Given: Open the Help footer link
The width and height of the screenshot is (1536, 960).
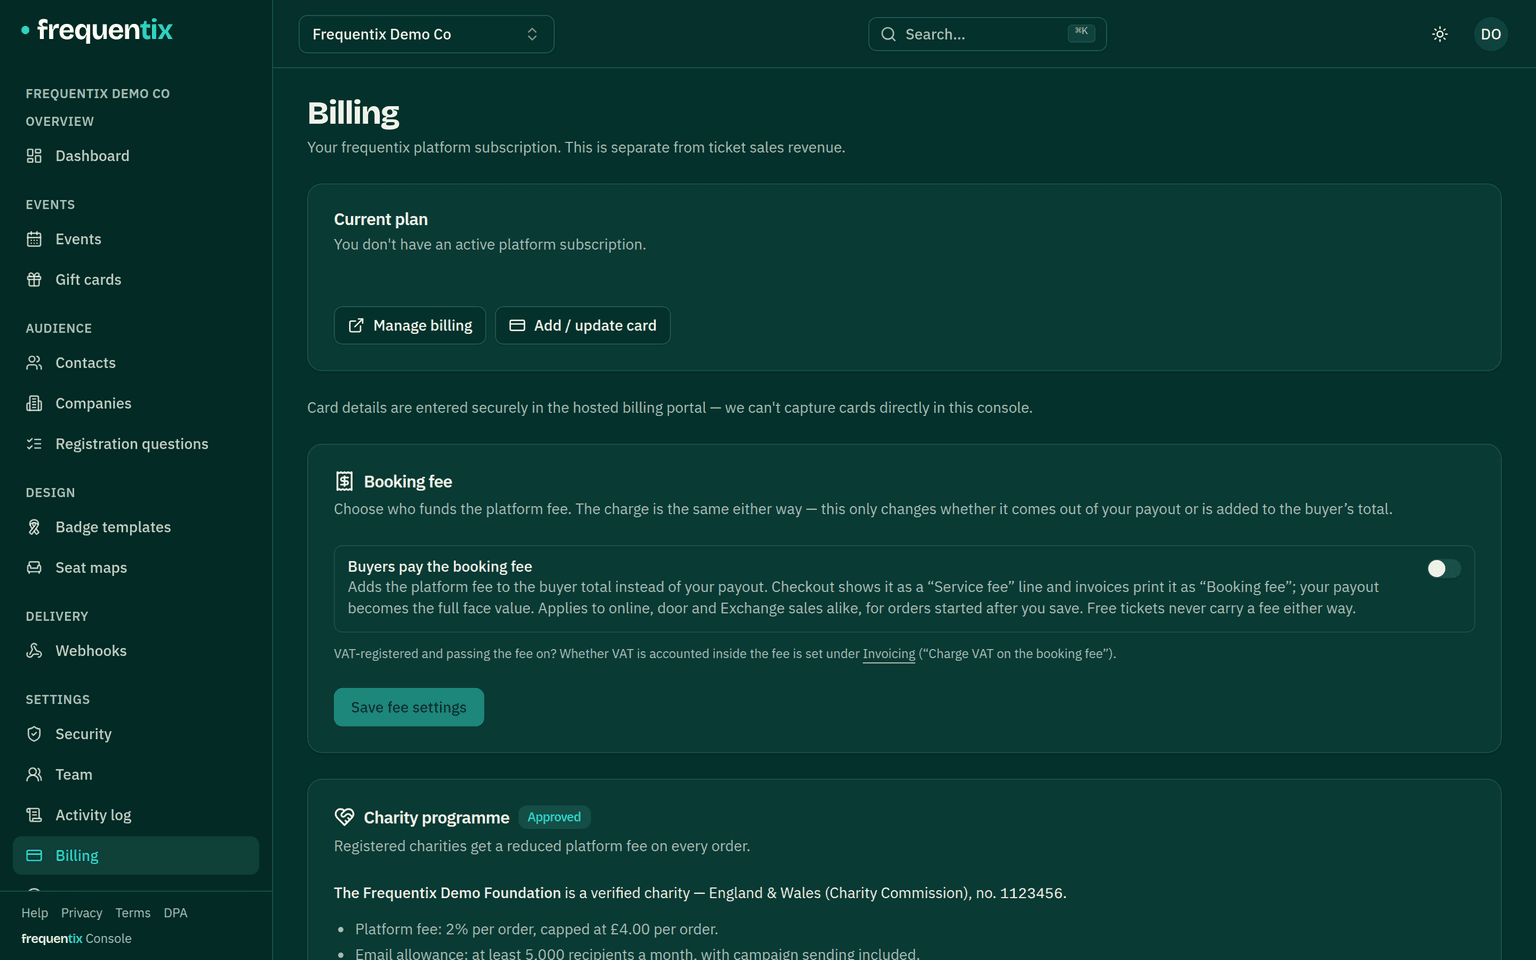Looking at the screenshot, I should 35,913.
